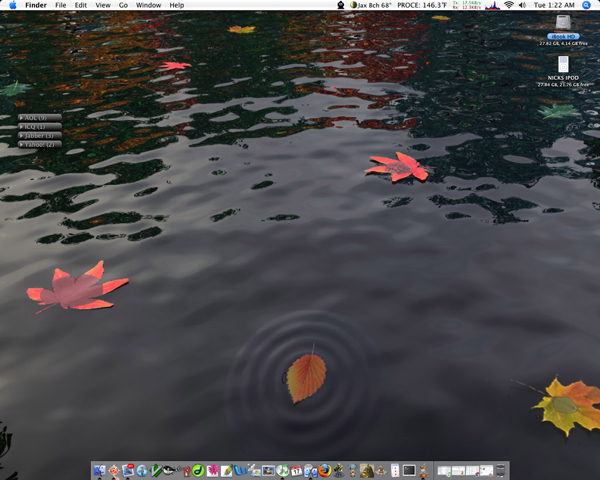Restore the fourth minimized window in Dock
Screen dimensions: 600x480
pos(487,470)
